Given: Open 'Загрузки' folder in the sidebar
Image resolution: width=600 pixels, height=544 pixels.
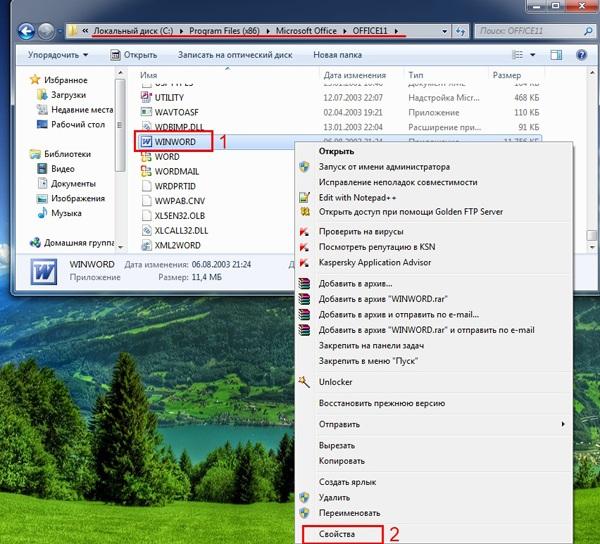Looking at the screenshot, I should point(70,95).
